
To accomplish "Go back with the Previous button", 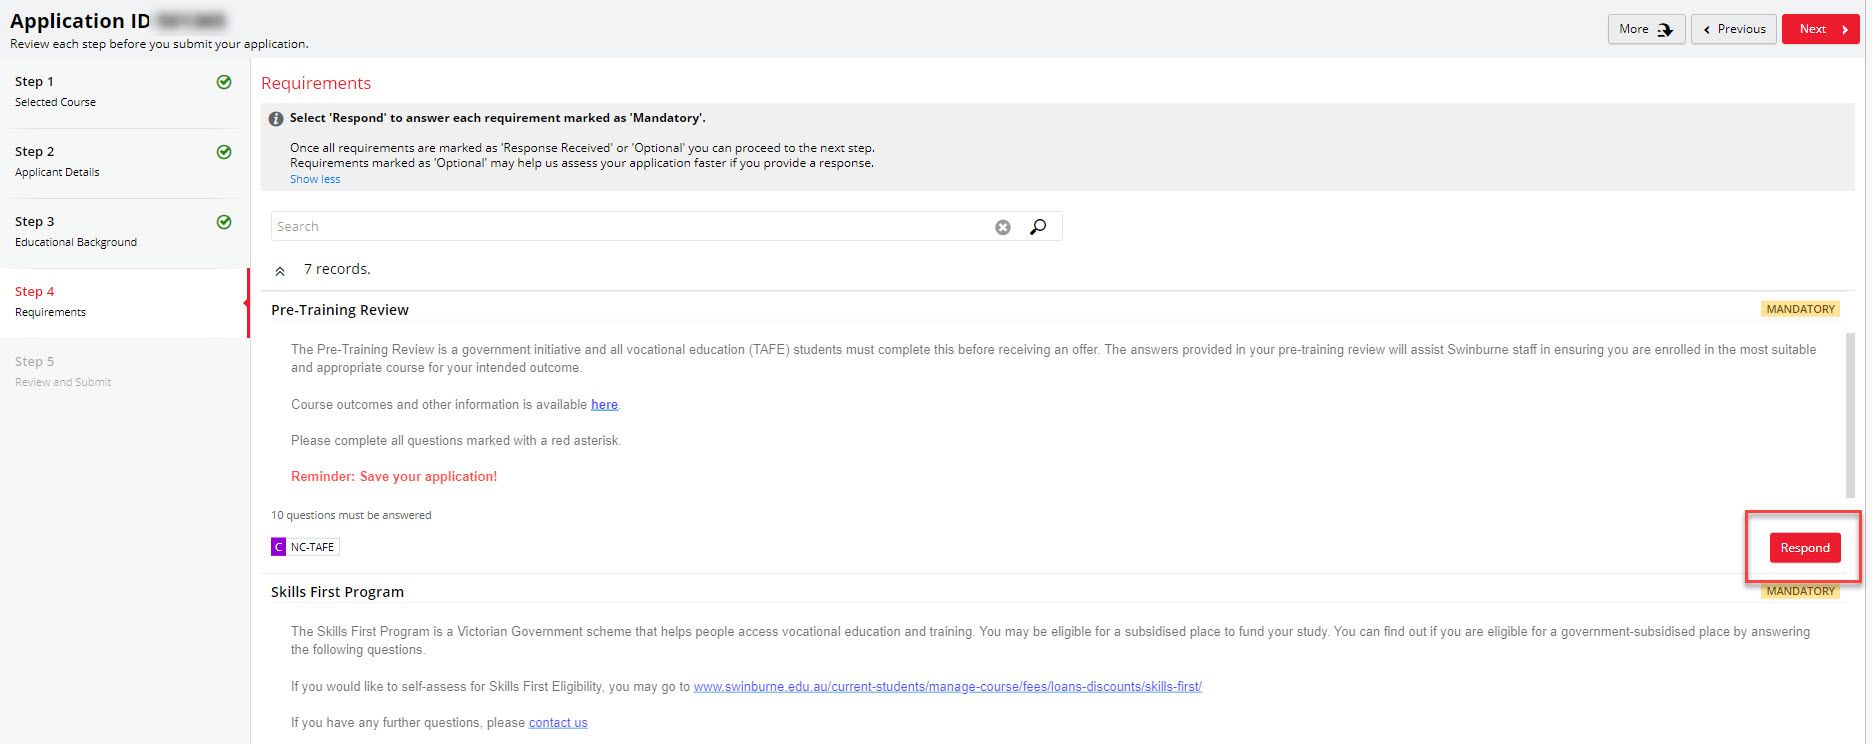I will 1733,29.
